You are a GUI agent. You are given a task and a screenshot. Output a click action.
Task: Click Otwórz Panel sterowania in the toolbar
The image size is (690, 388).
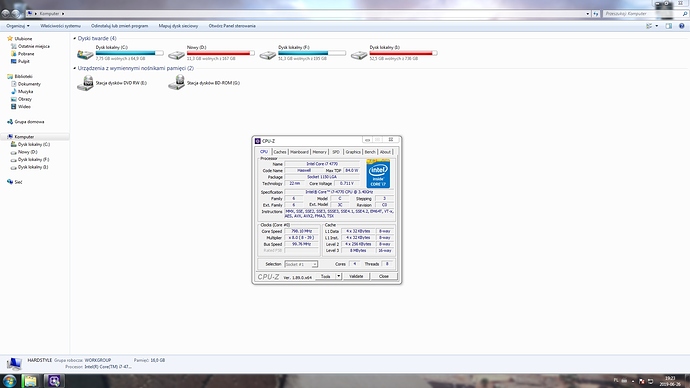232,26
